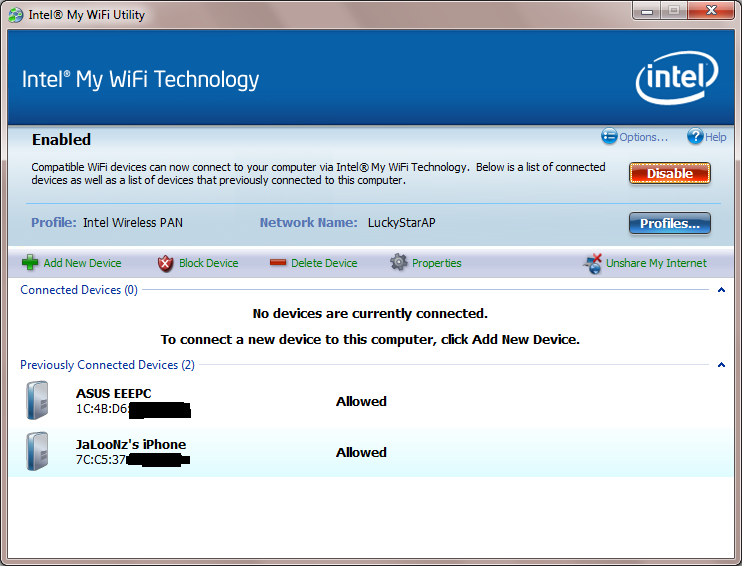Click the blue question mark Help icon
This screenshot has height=566, width=742.
[695, 136]
